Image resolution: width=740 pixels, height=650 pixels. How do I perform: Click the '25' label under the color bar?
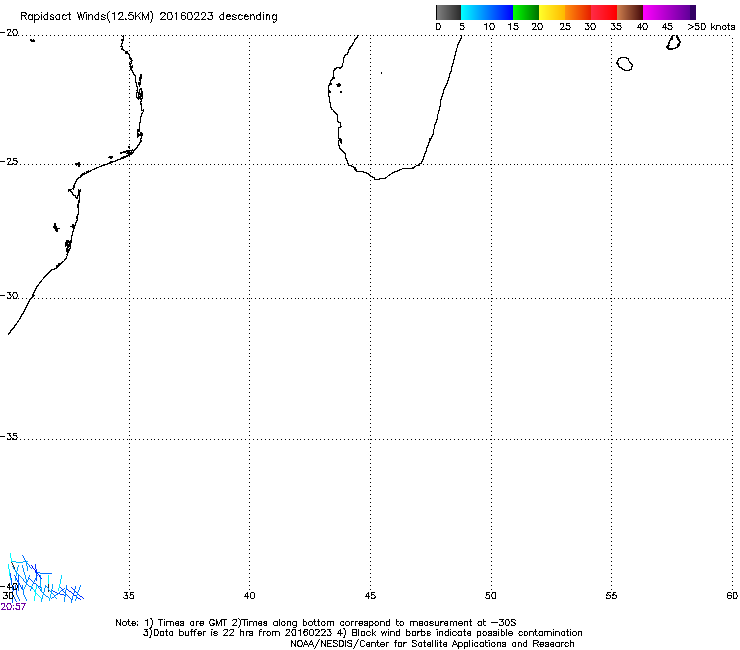pyautogui.click(x=565, y=27)
